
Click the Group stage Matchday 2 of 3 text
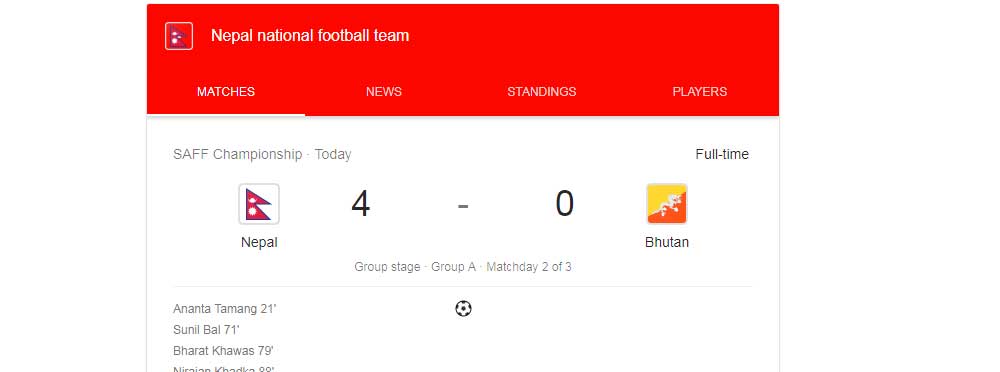coord(463,267)
